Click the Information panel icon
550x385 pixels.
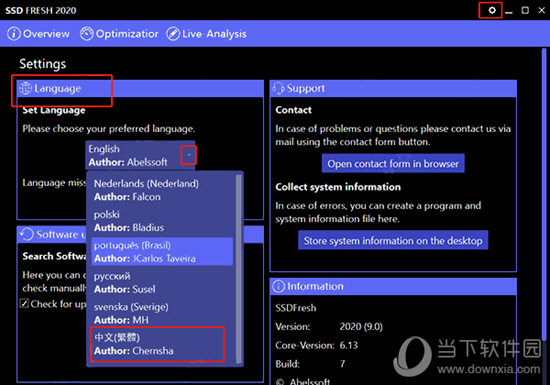(x=279, y=286)
